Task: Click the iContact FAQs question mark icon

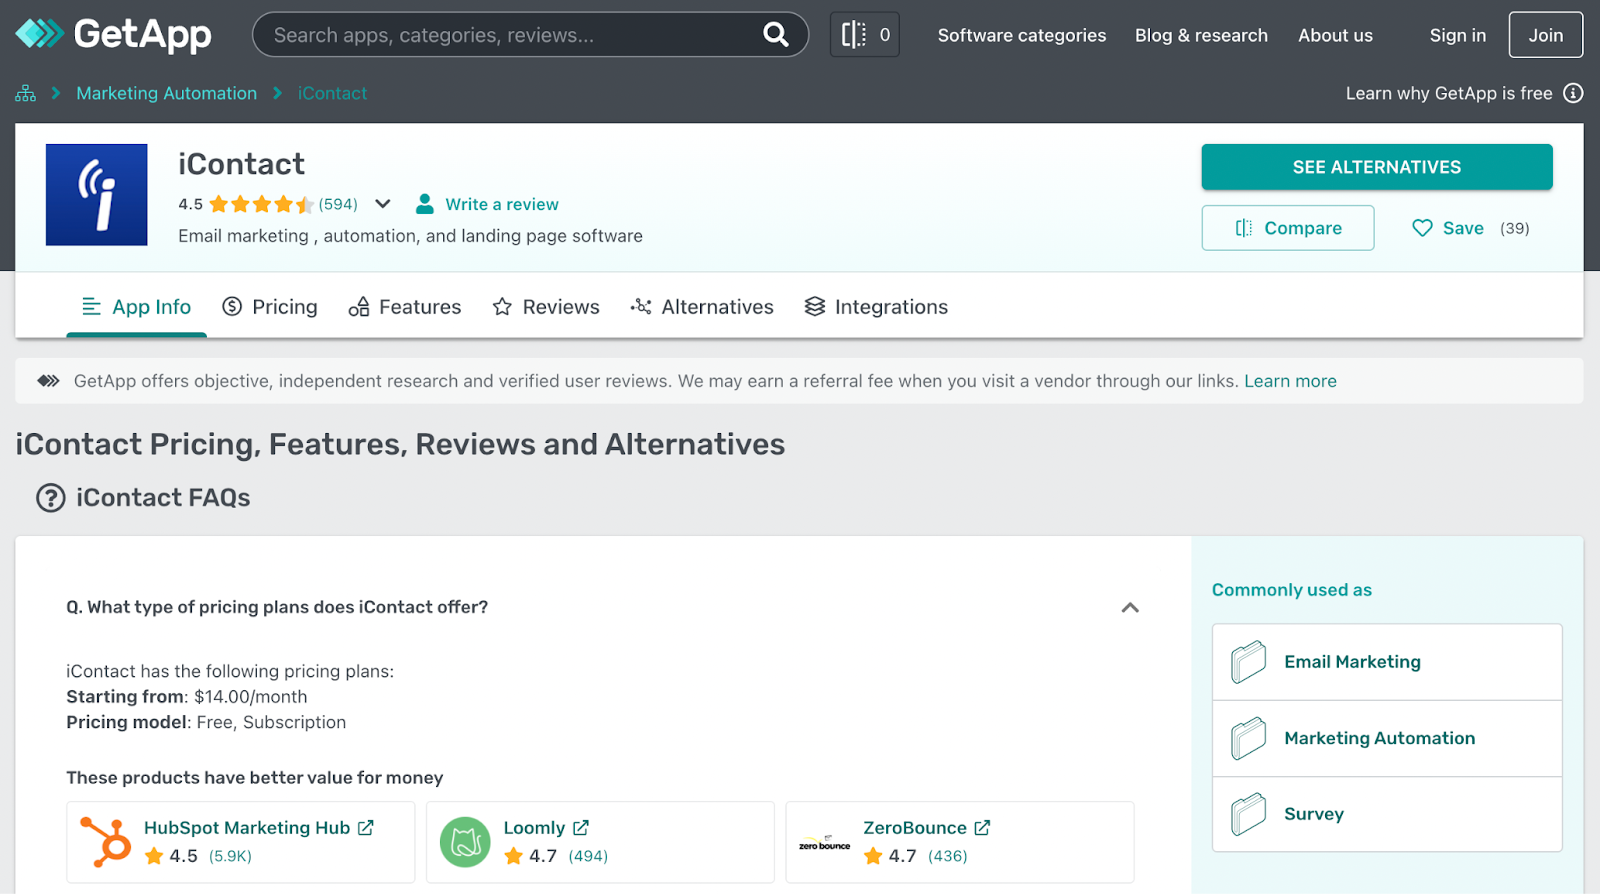Action: pos(51,498)
